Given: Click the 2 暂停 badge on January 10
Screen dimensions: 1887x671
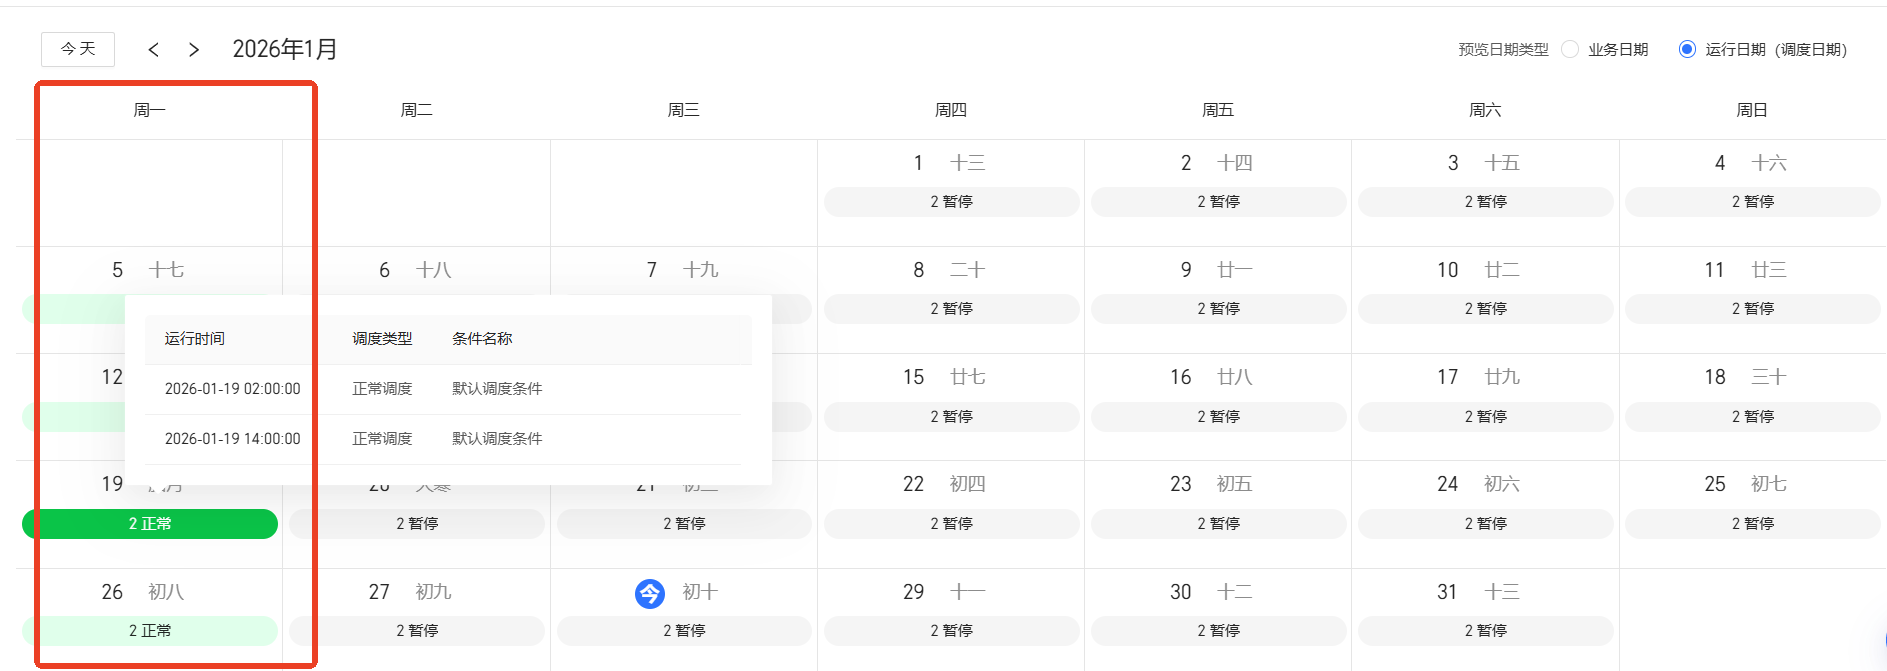Looking at the screenshot, I should [x=1485, y=309].
